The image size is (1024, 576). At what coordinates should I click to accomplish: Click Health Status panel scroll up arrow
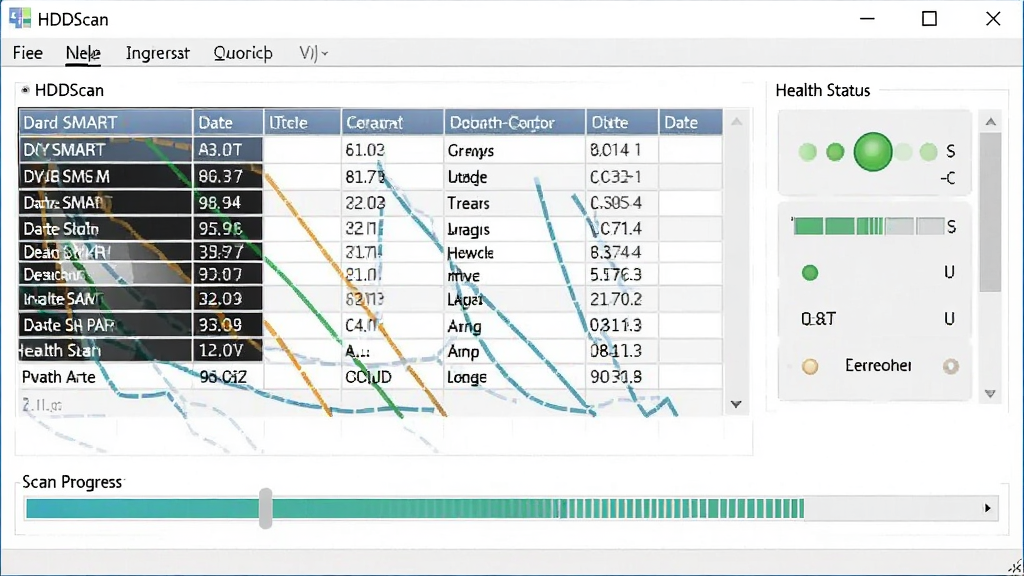pyautogui.click(x=991, y=122)
